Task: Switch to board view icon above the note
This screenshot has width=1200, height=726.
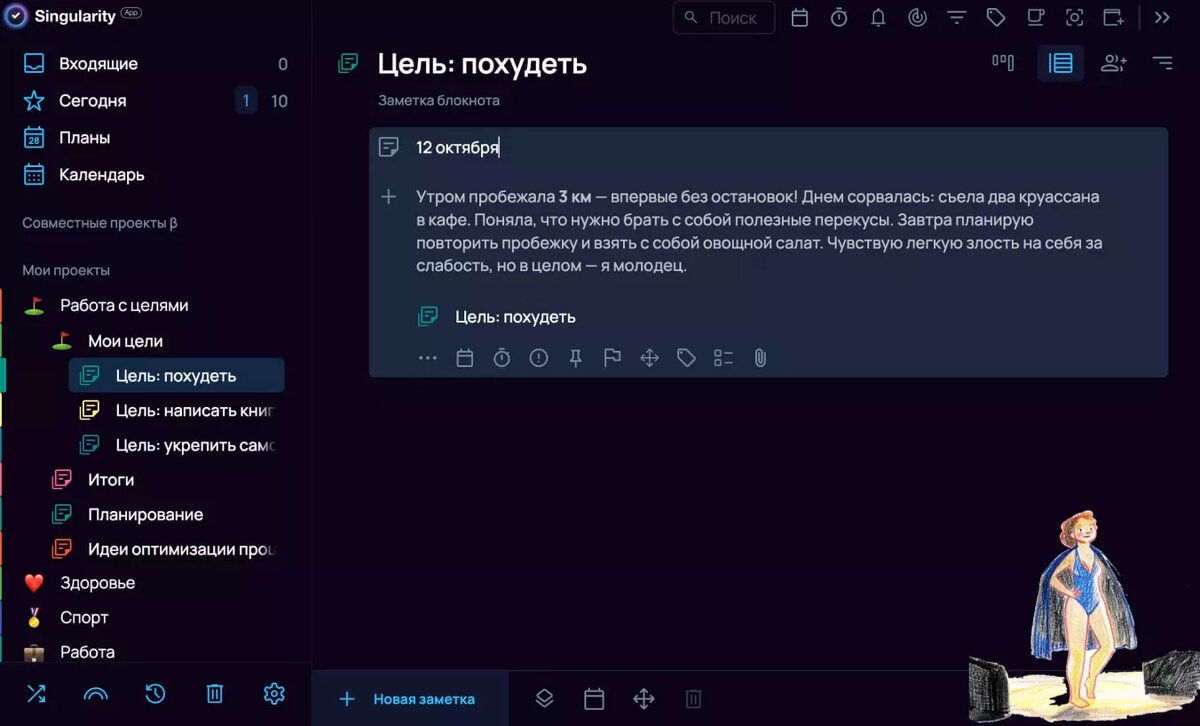Action: pyautogui.click(x=1002, y=63)
